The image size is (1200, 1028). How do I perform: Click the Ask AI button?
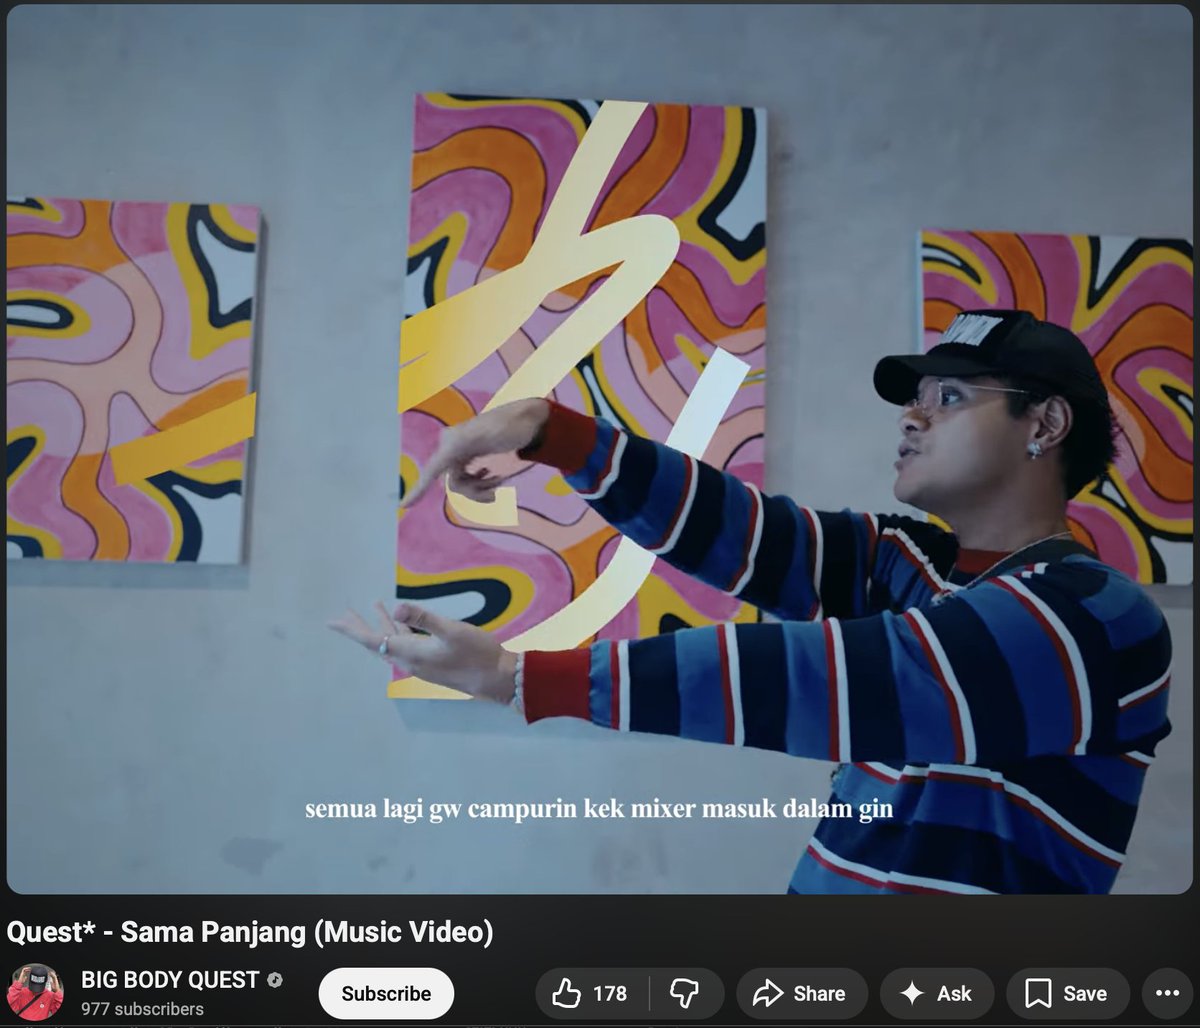[x=936, y=993]
